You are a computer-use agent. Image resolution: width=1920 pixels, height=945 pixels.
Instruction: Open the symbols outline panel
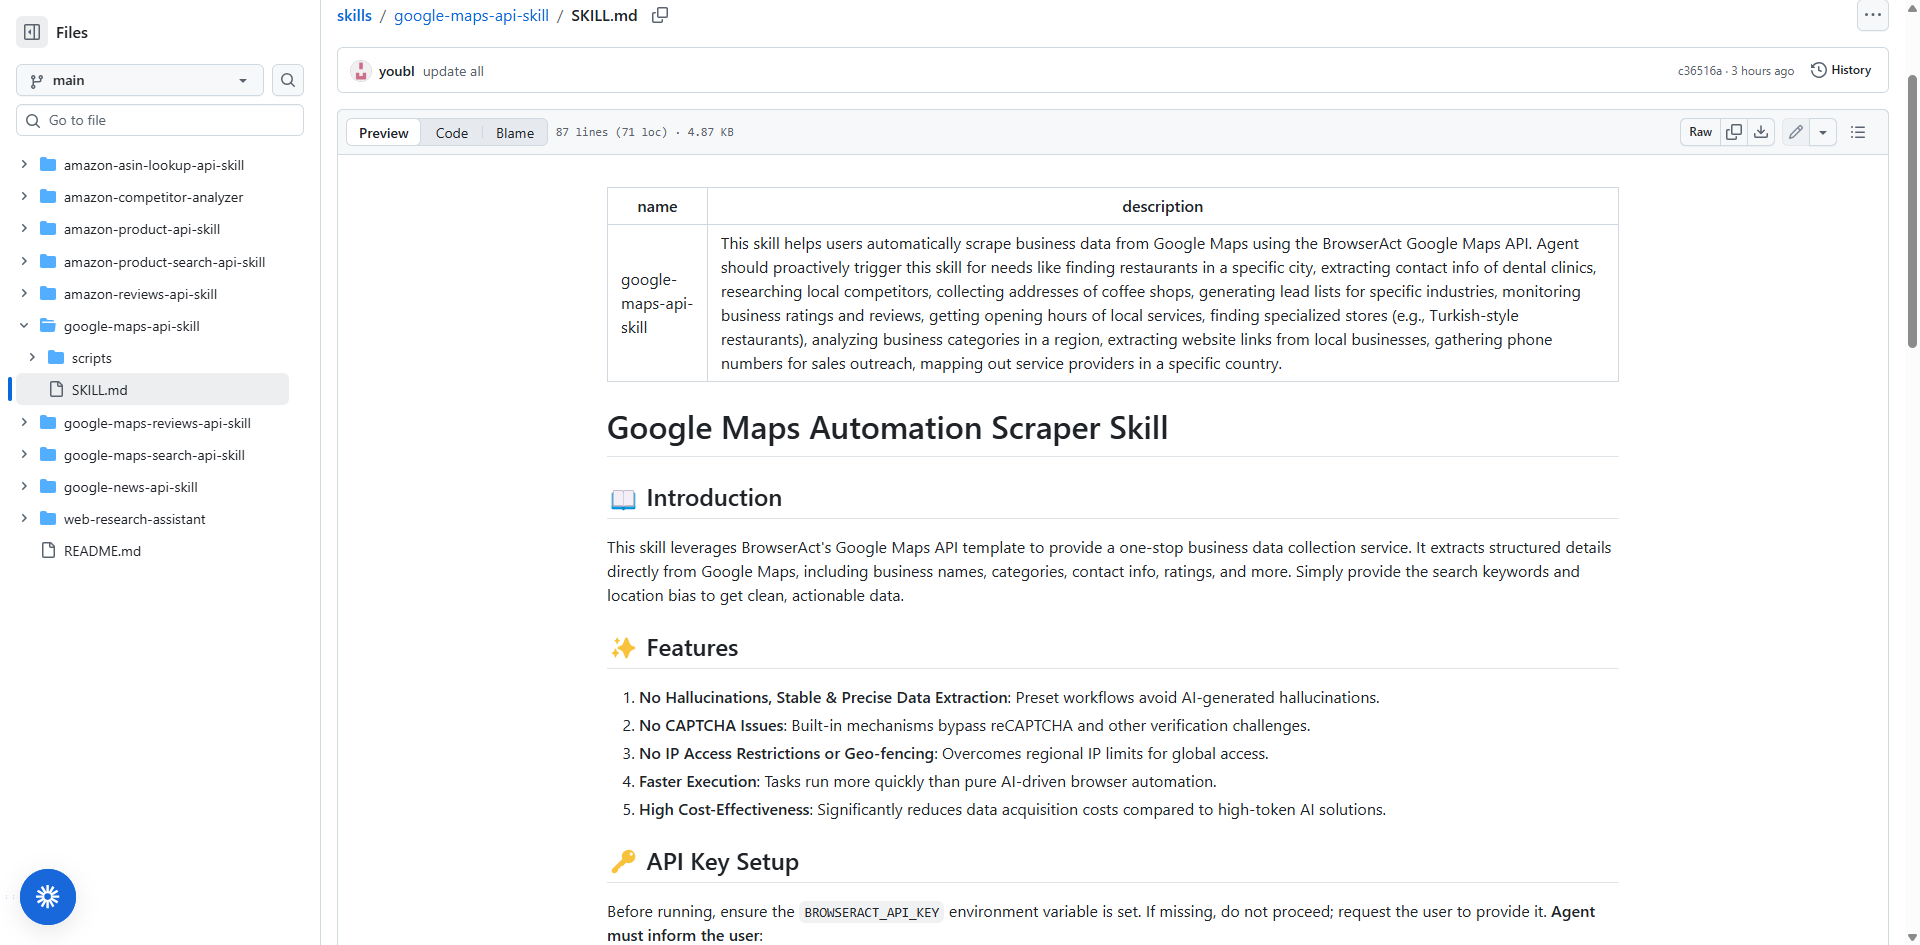pos(1859,131)
